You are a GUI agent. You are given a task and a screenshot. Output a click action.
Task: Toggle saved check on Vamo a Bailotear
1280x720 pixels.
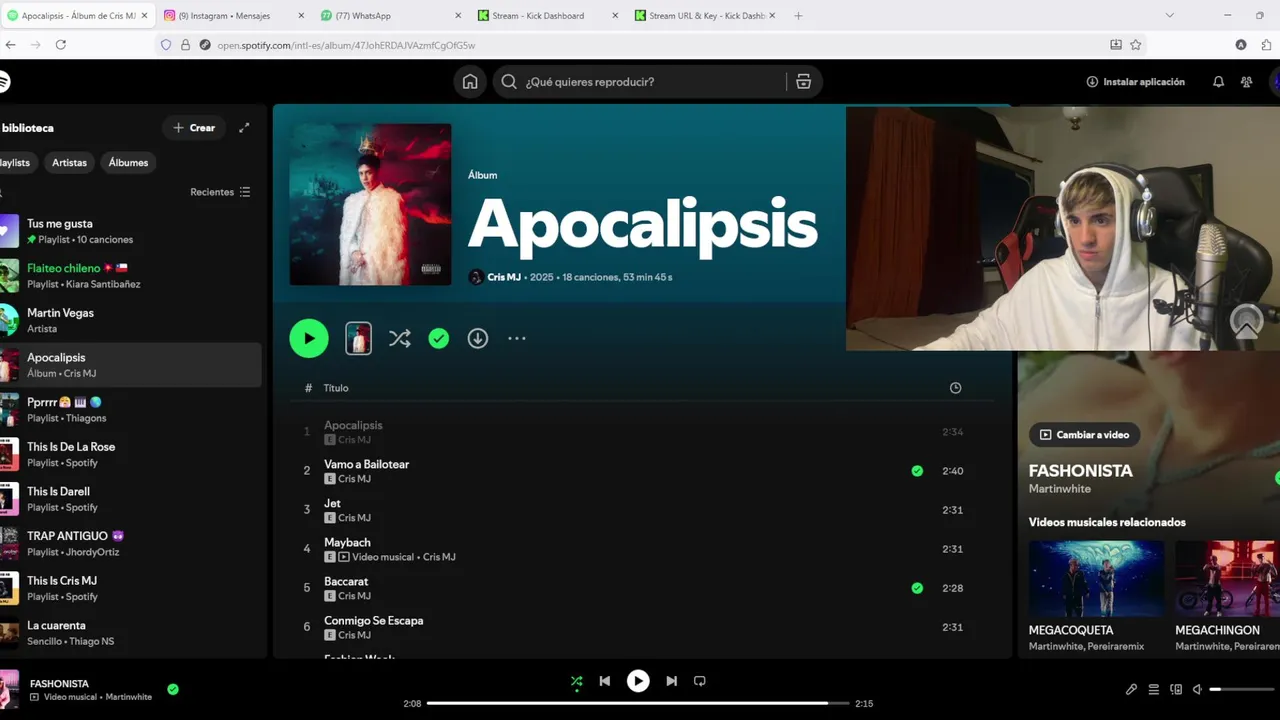click(x=917, y=471)
